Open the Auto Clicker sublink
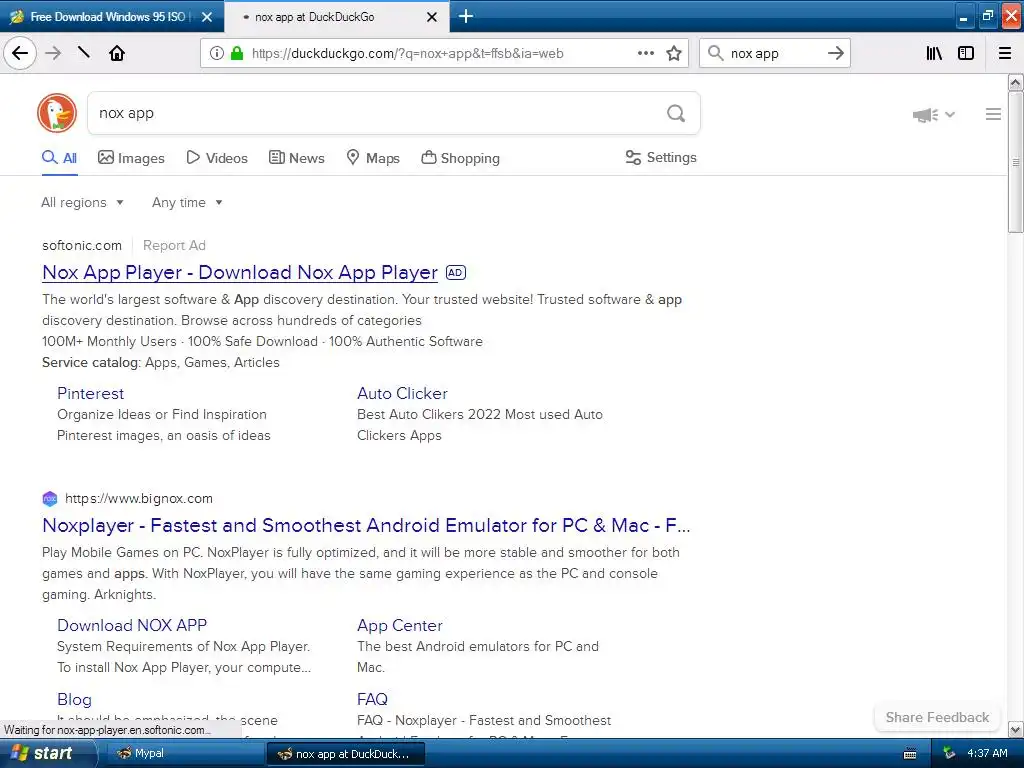The width and height of the screenshot is (1024, 768). point(402,394)
